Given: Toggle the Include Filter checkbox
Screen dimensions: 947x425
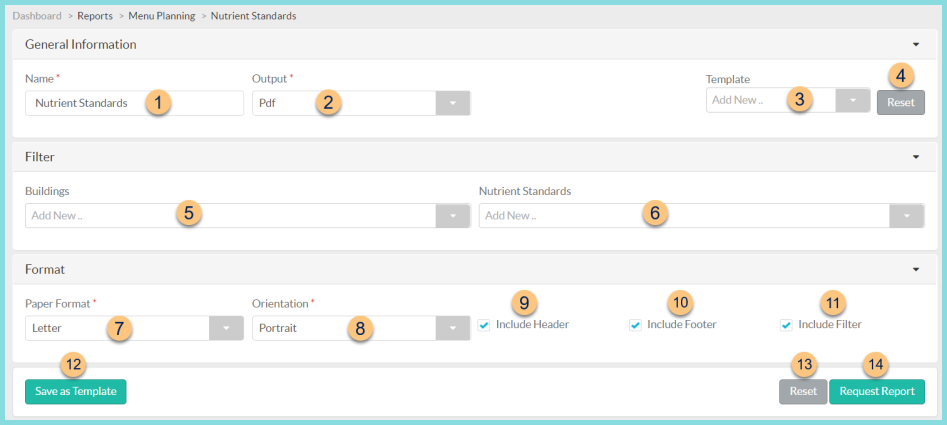Looking at the screenshot, I should pos(786,325).
